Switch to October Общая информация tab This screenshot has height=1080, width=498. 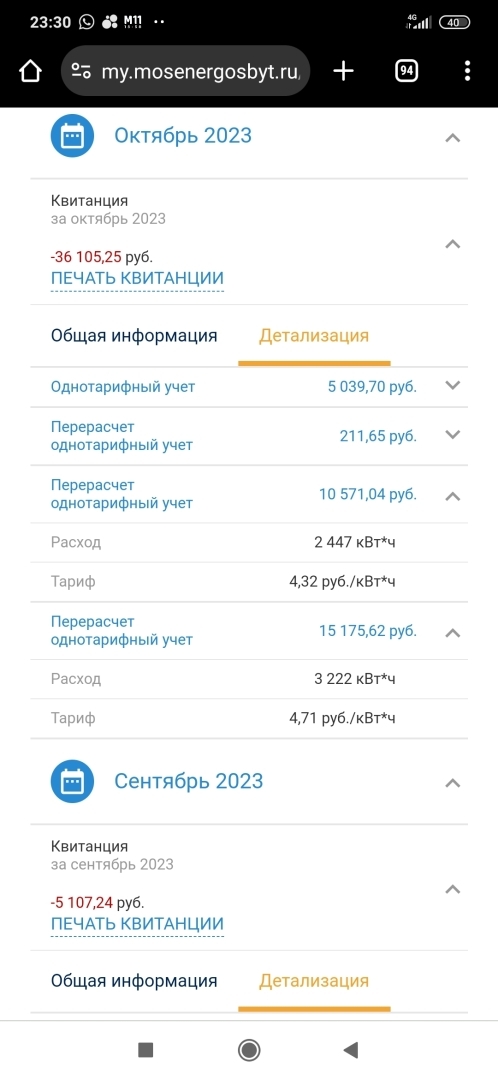click(134, 335)
